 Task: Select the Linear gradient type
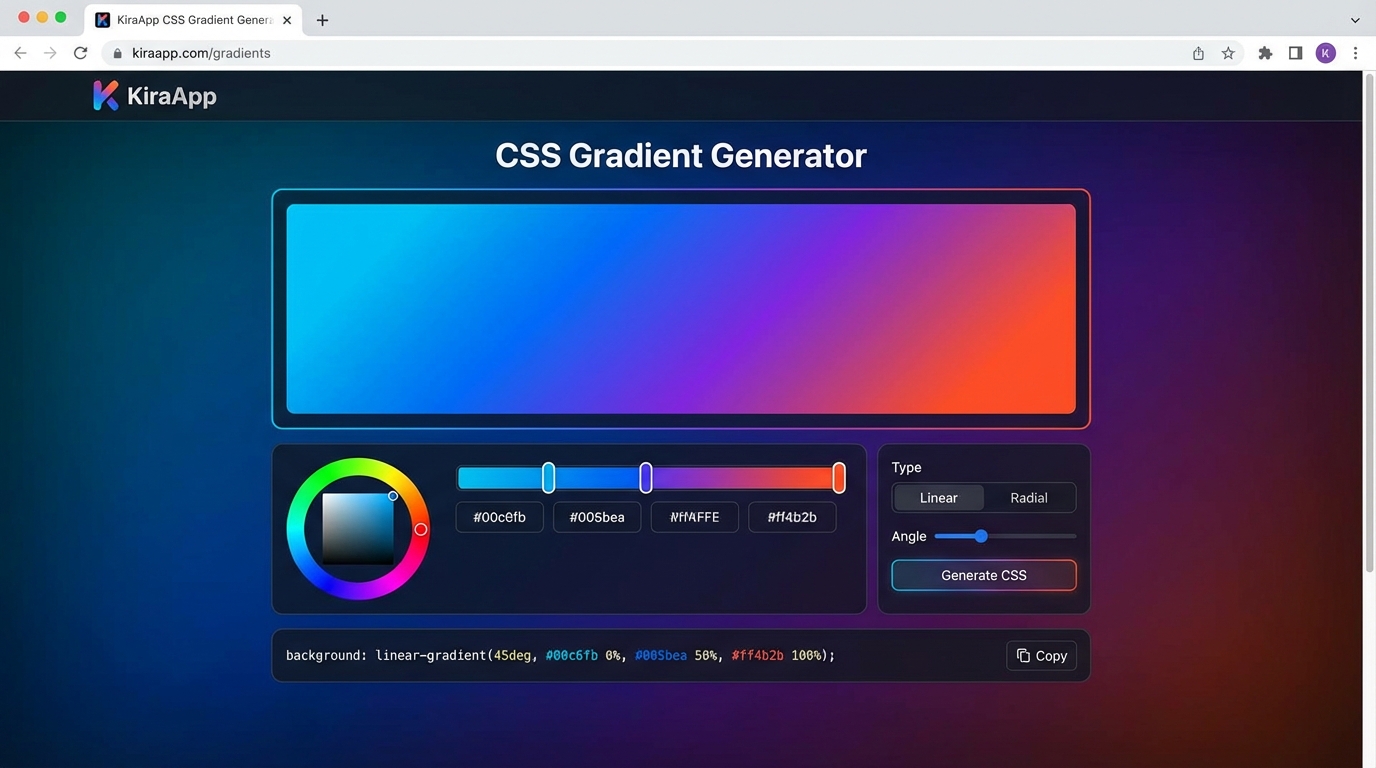pos(938,497)
